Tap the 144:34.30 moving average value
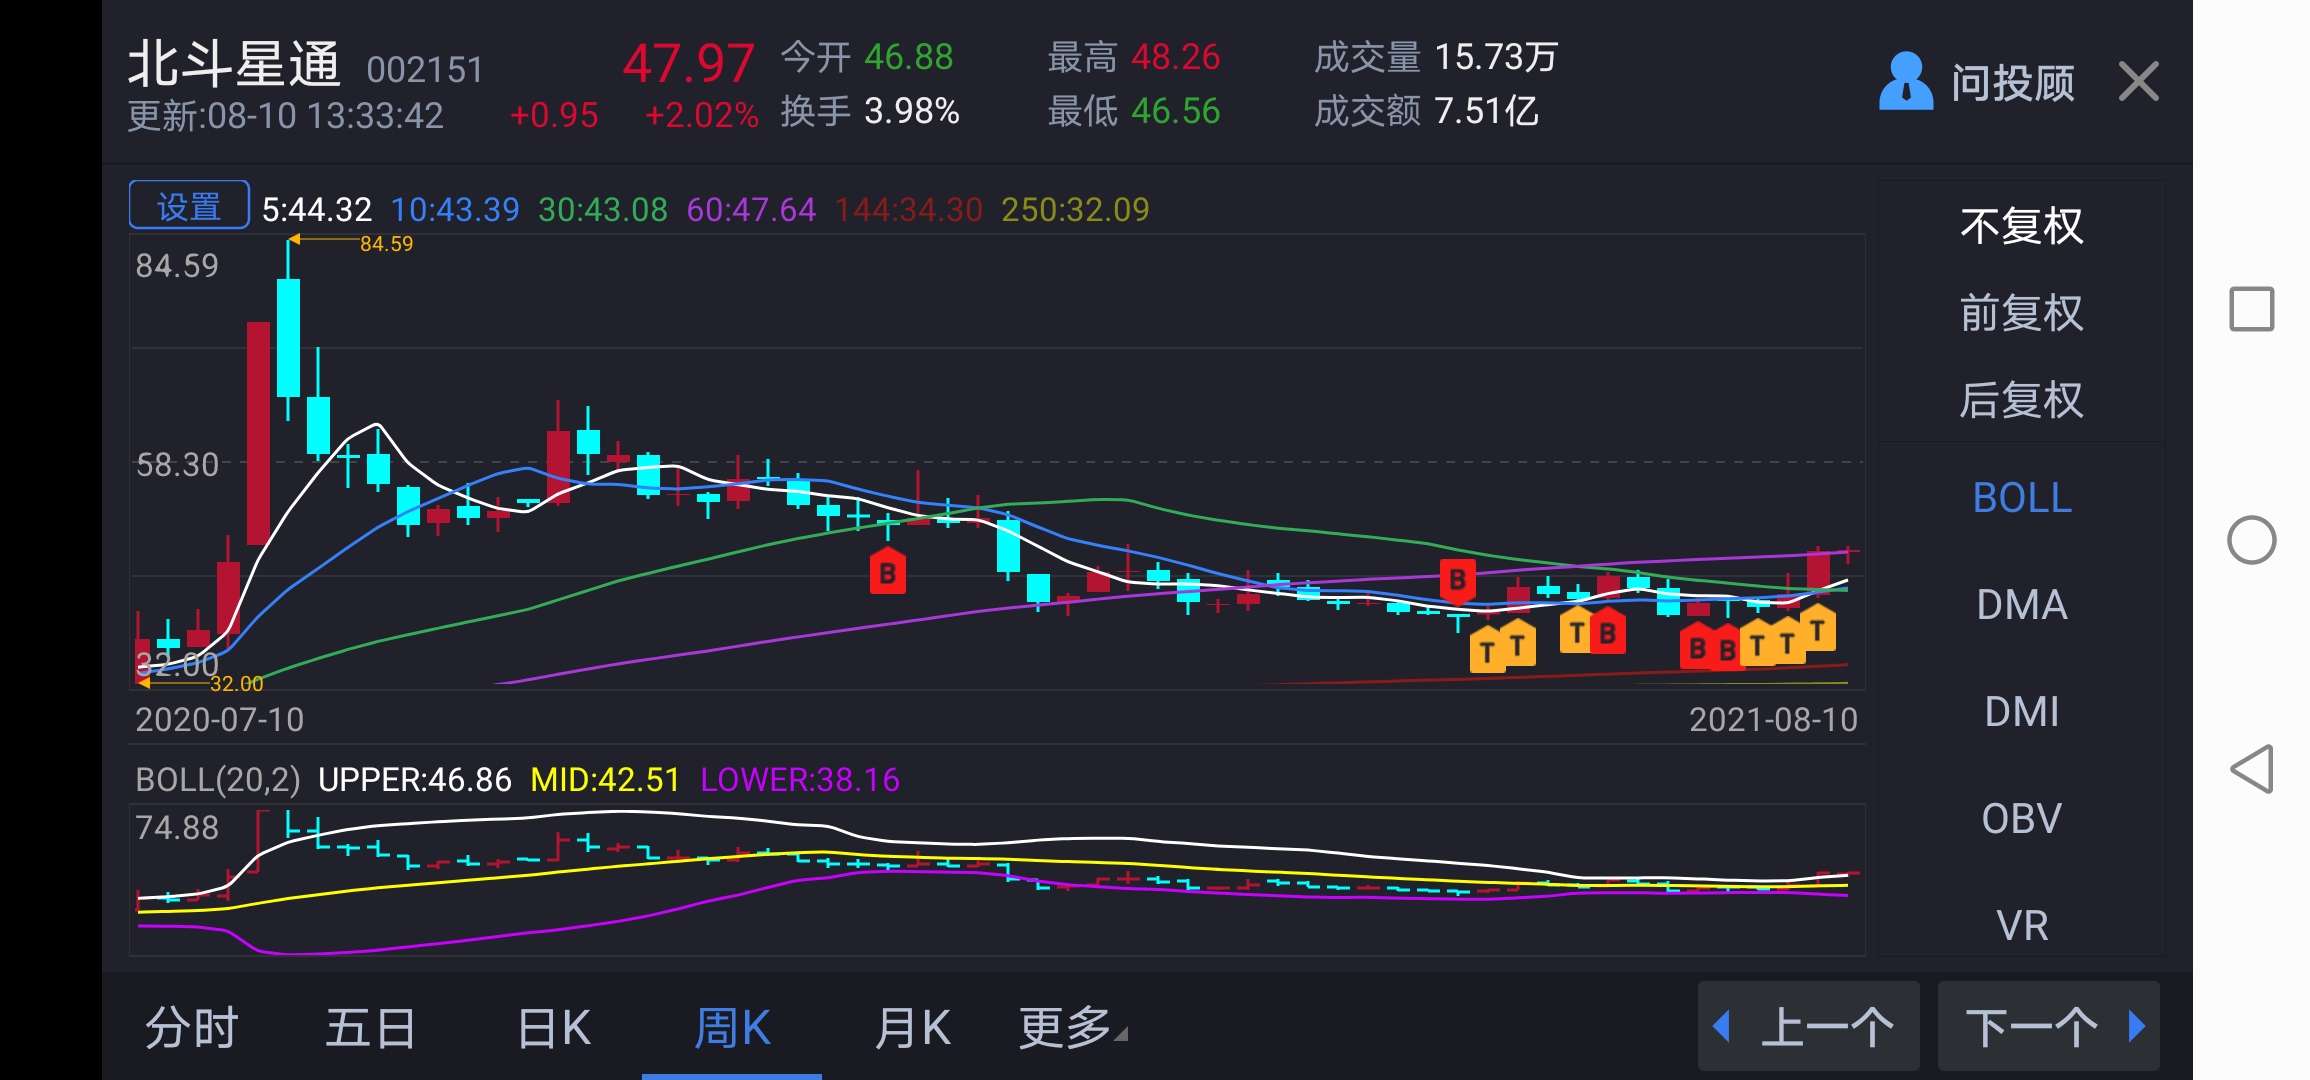The height and width of the screenshot is (1080, 2310). [x=909, y=210]
